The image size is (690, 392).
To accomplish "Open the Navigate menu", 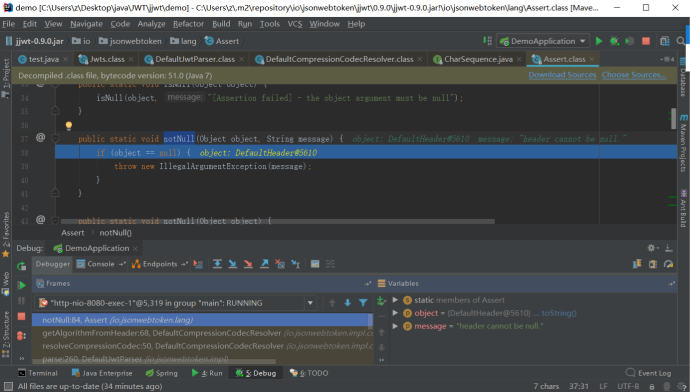I will [86, 24].
